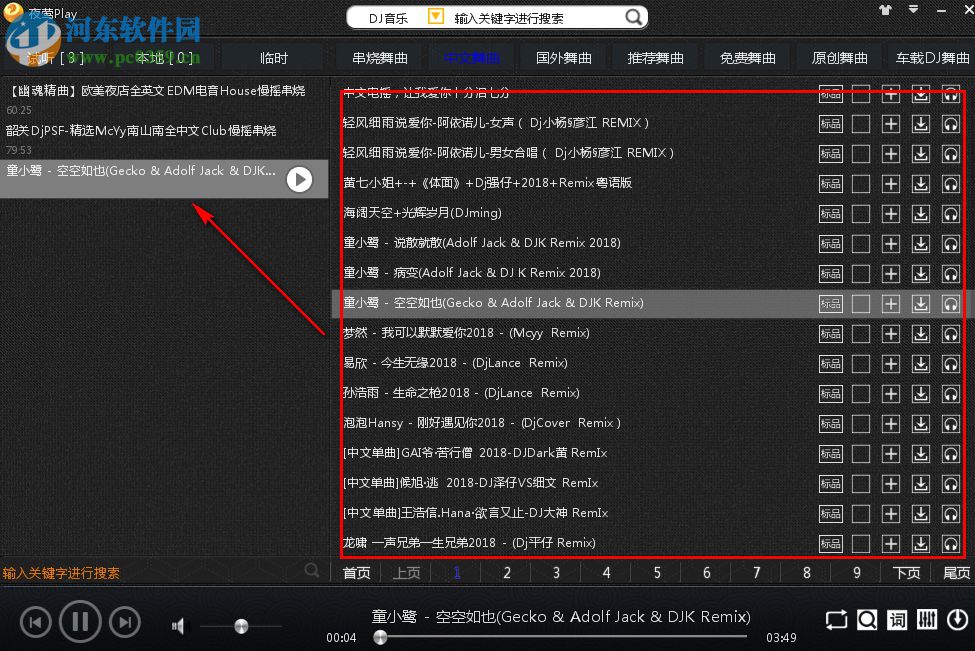Add 海阔天空+光辉岁月(DJming) to playlist with plus icon
975x651 pixels.
click(890, 214)
